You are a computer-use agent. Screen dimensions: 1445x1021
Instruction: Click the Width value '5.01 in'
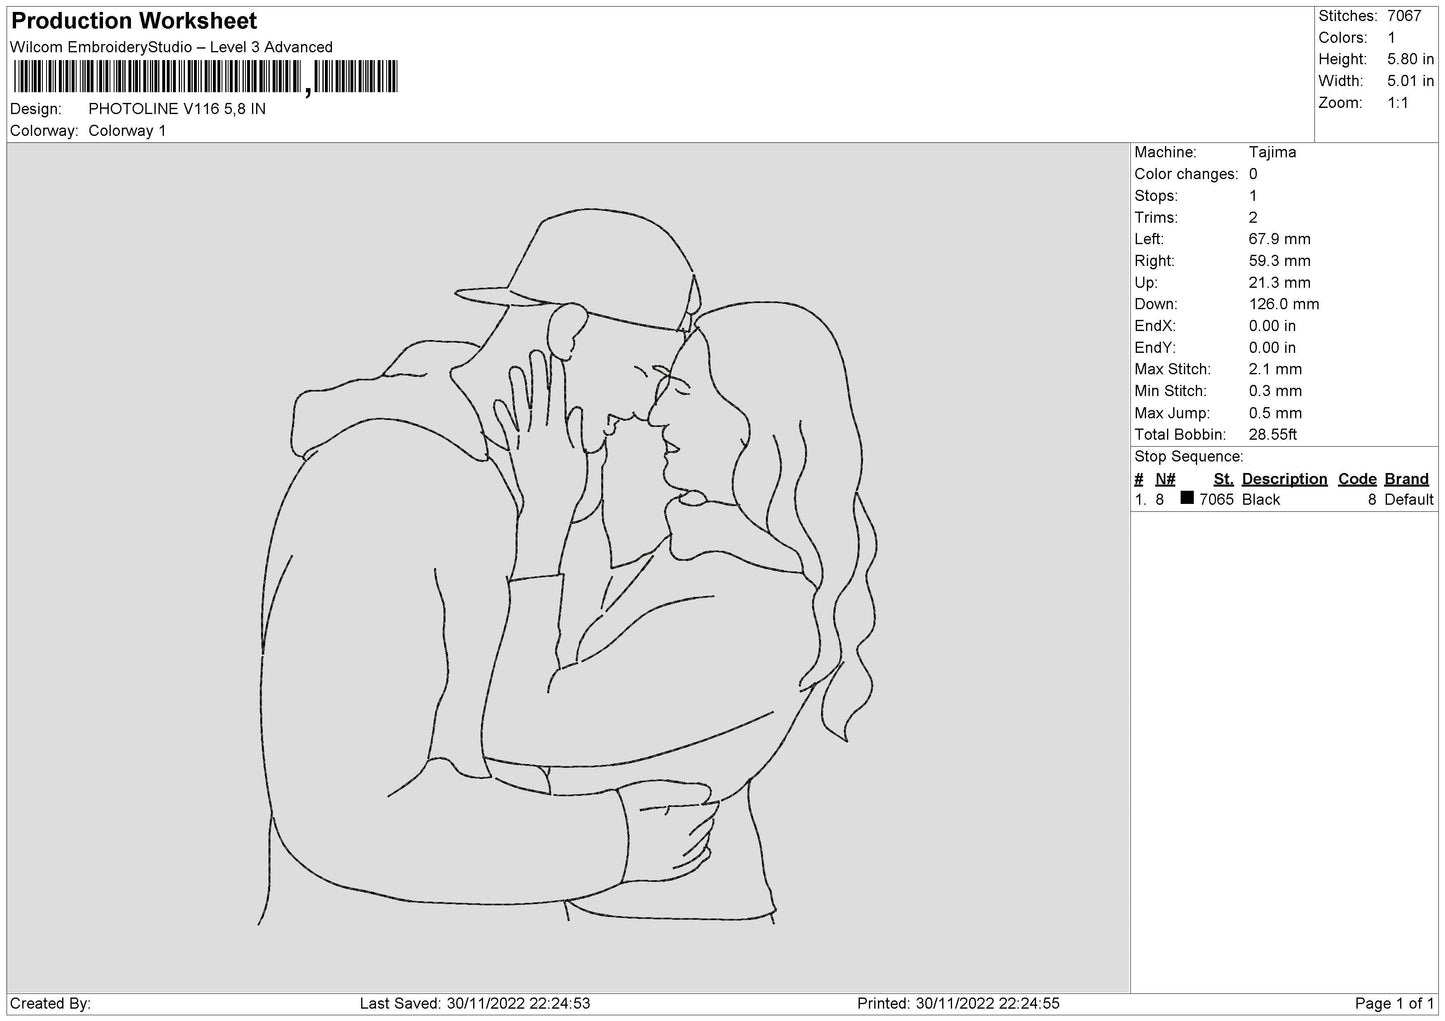[x=1410, y=81]
